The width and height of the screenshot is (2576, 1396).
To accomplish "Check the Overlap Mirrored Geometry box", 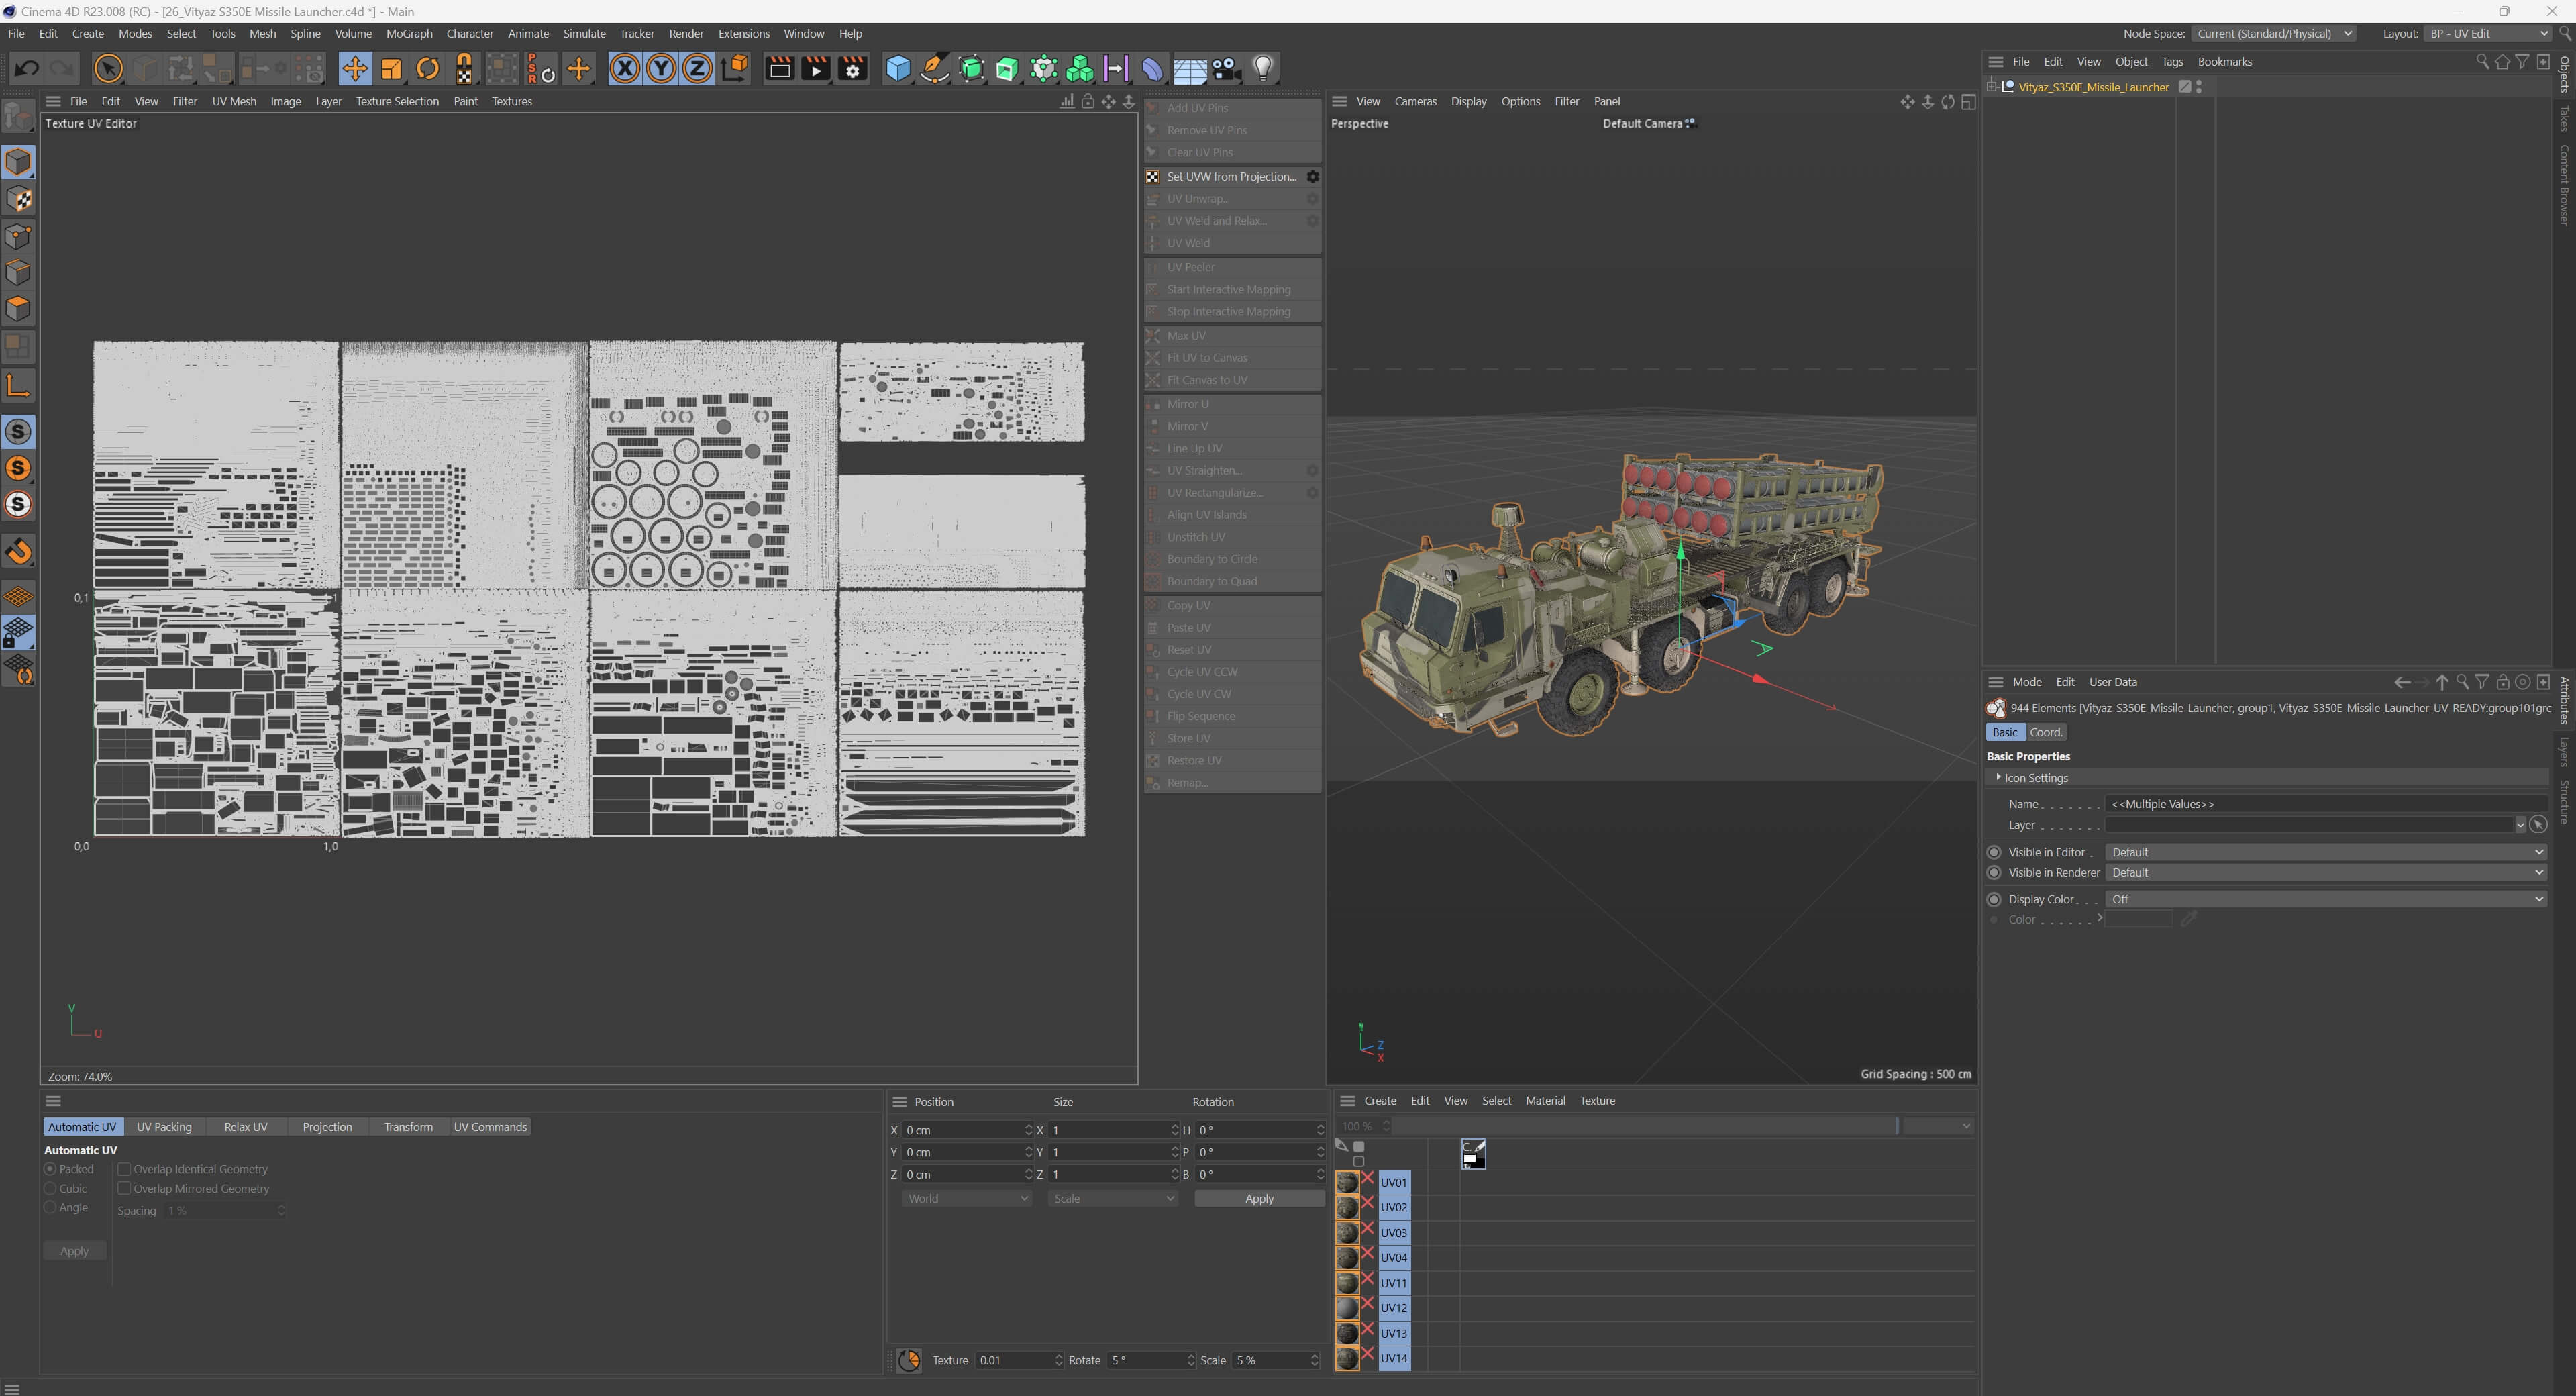I will (125, 1188).
